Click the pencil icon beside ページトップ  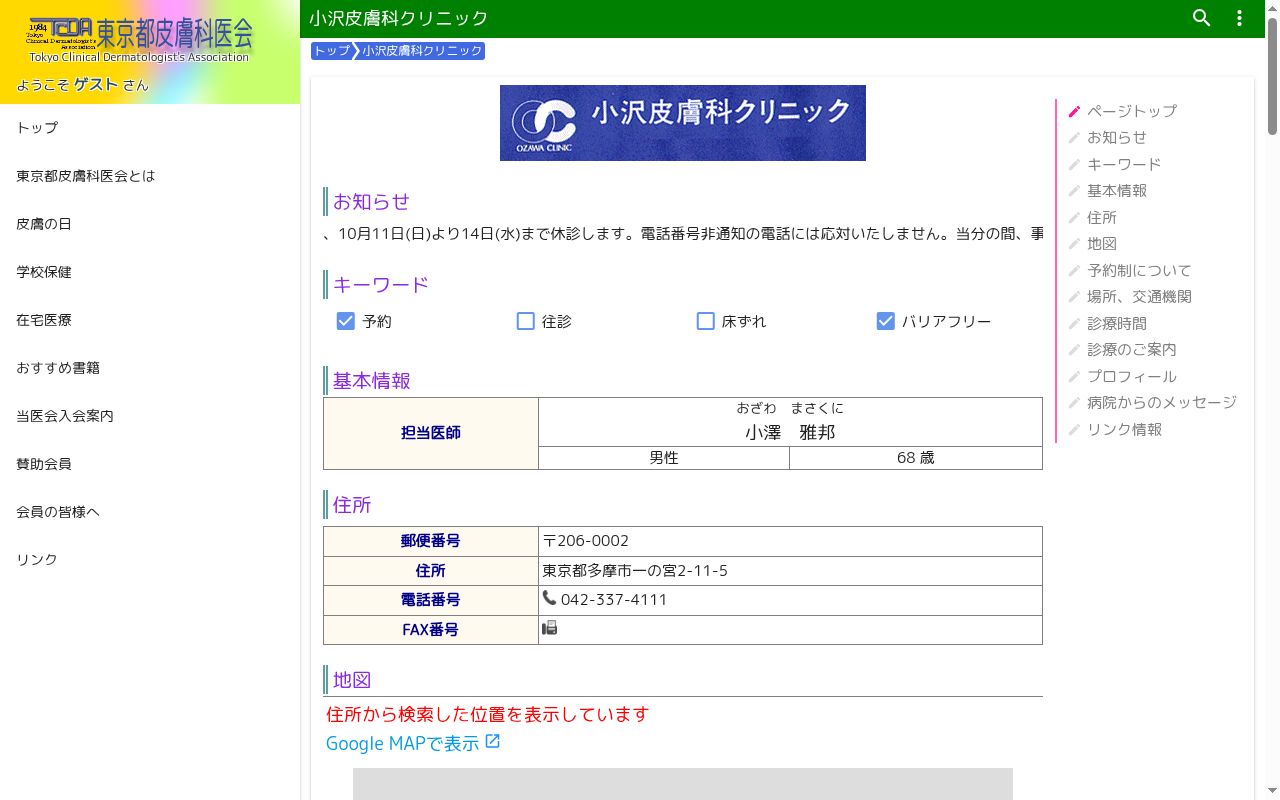[x=1075, y=111]
